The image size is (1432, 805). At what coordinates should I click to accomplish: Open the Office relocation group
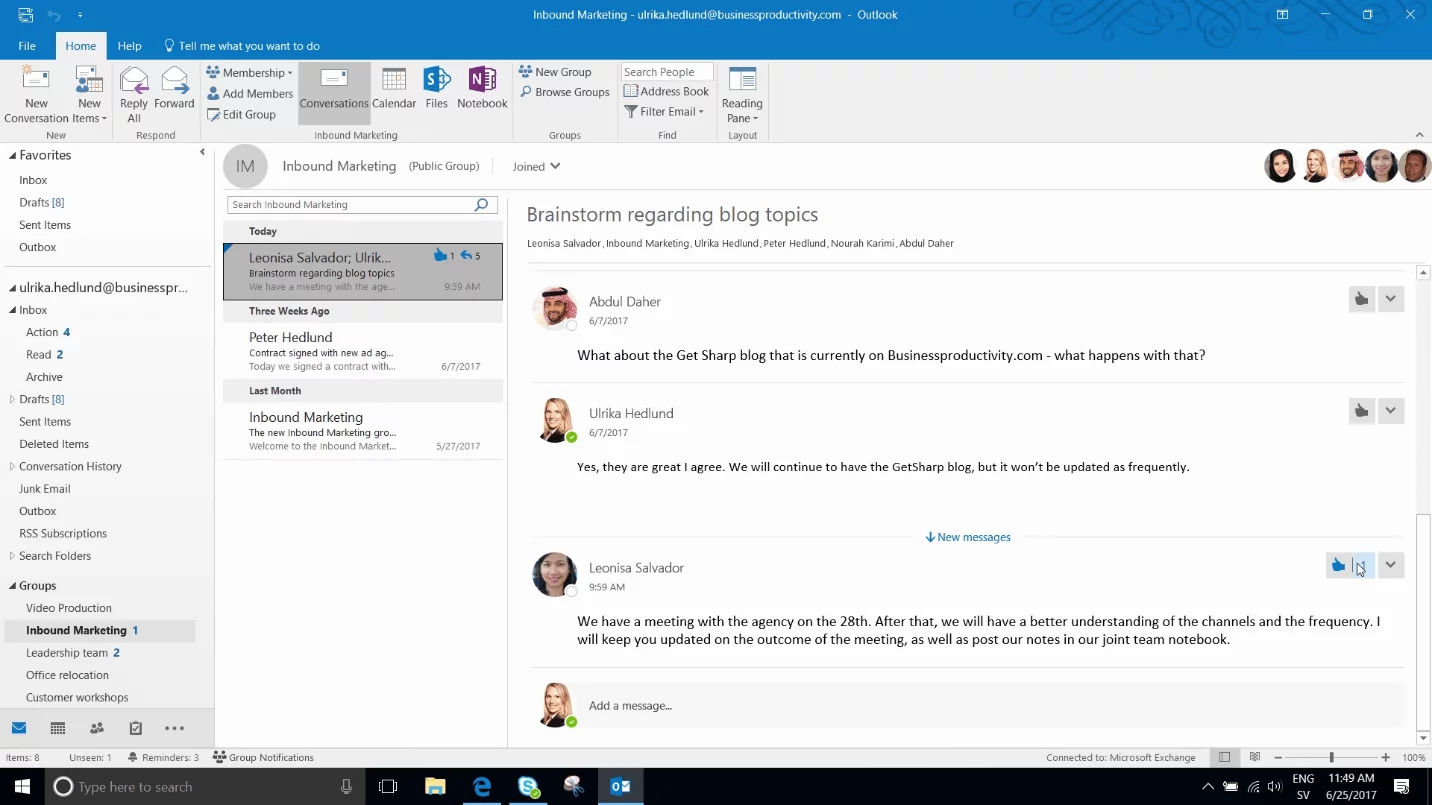click(x=67, y=675)
